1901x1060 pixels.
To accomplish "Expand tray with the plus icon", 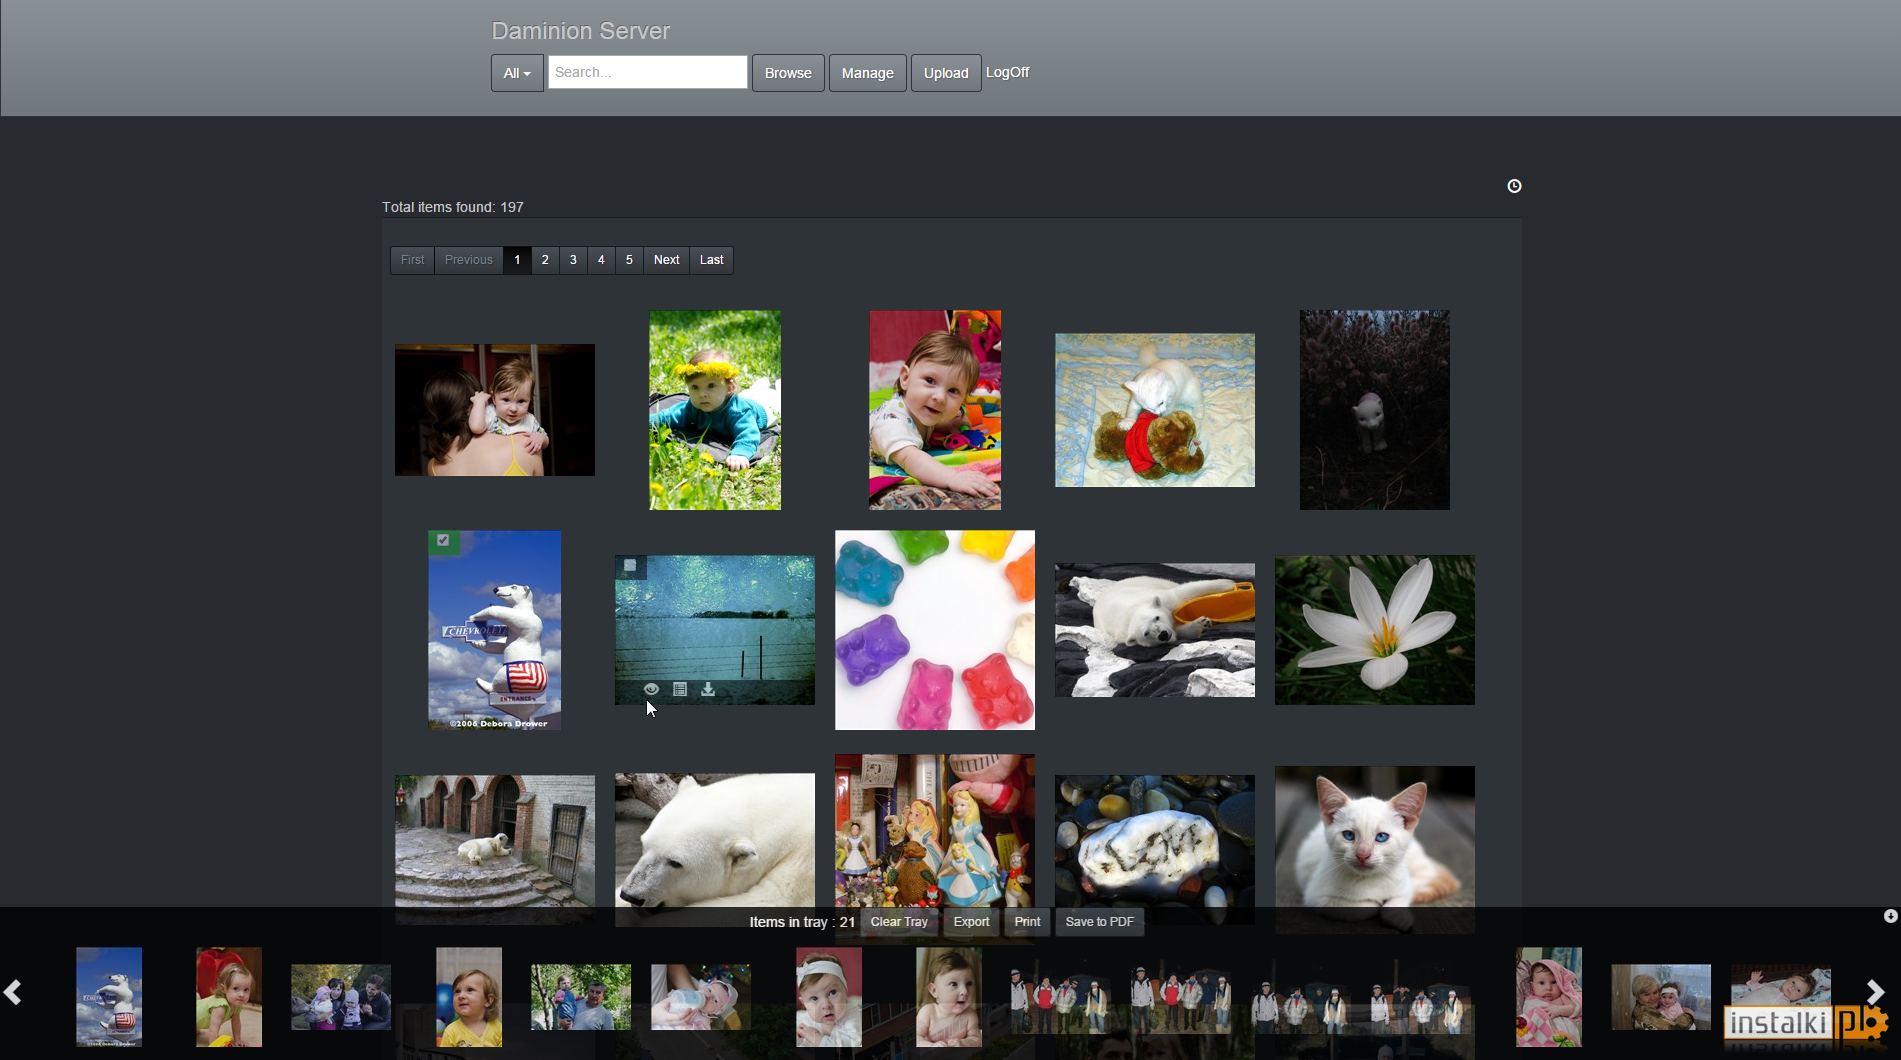I will 1890,916.
